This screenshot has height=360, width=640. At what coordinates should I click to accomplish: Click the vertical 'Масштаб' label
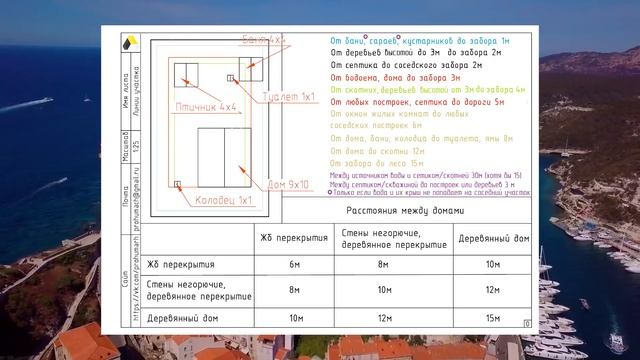coord(126,146)
